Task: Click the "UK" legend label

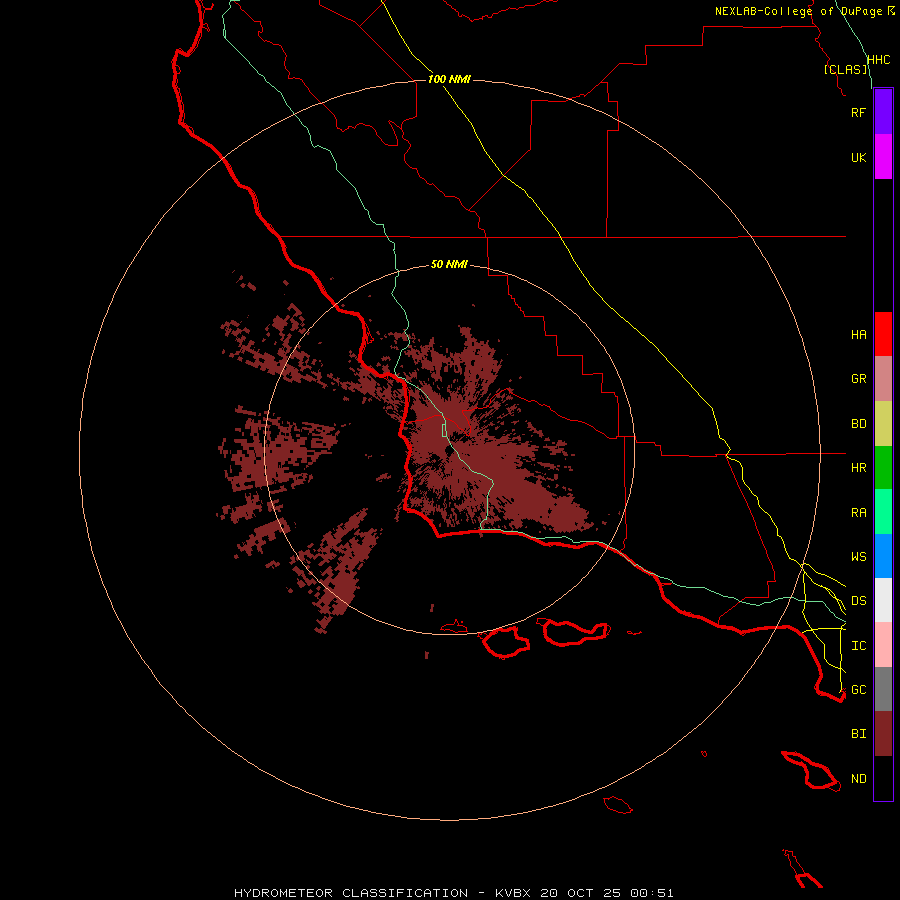Action: click(x=858, y=157)
